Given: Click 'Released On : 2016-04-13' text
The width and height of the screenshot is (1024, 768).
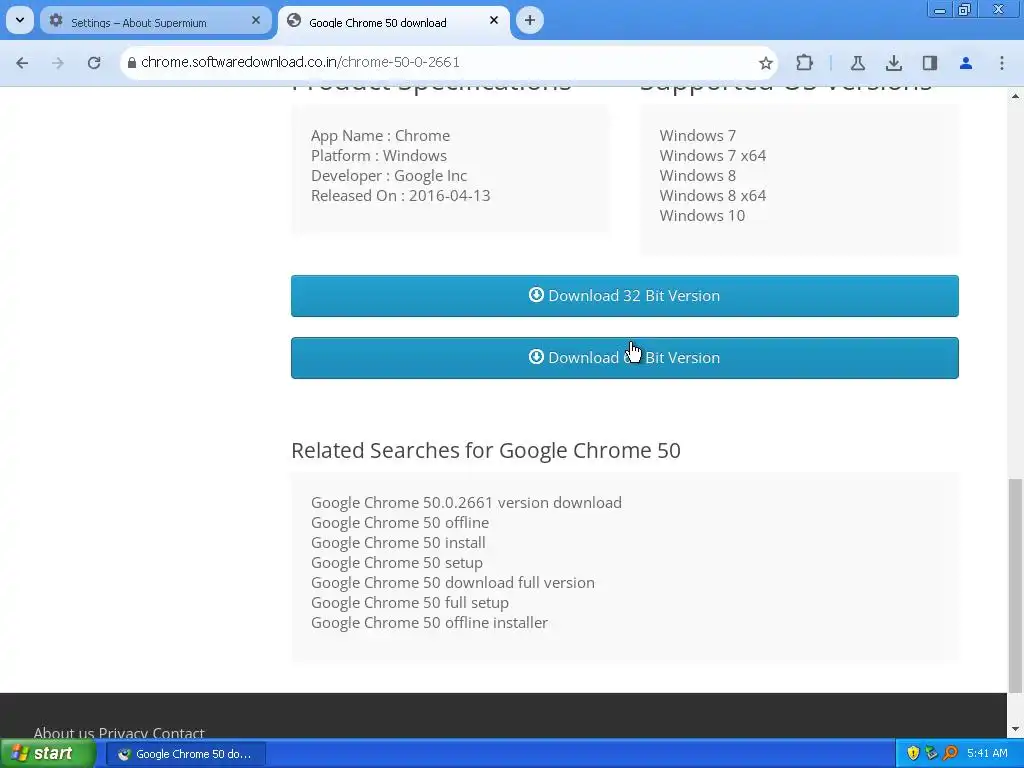Looking at the screenshot, I should (400, 196).
